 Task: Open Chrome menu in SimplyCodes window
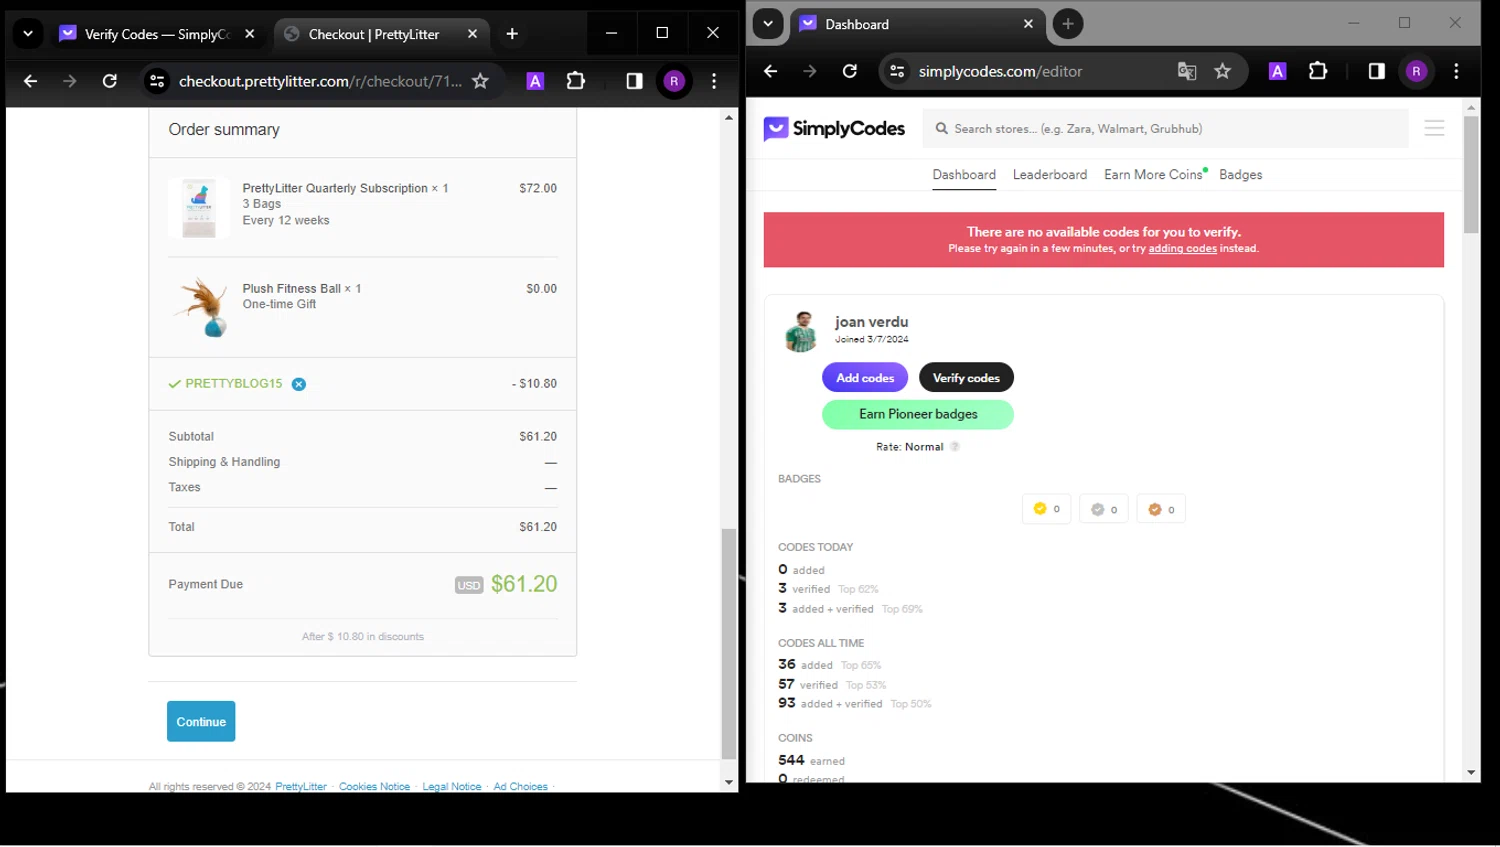(1456, 71)
